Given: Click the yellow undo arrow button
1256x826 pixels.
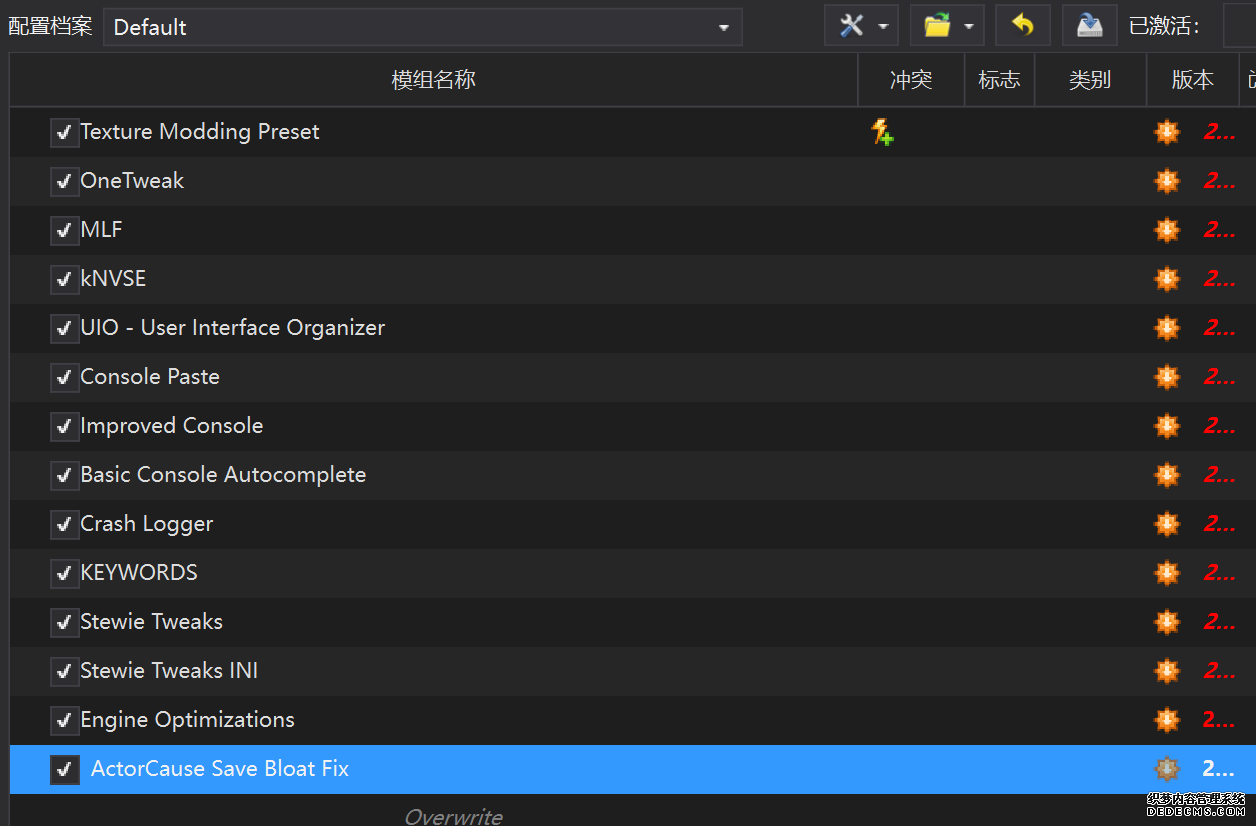Looking at the screenshot, I should click(1022, 26).
